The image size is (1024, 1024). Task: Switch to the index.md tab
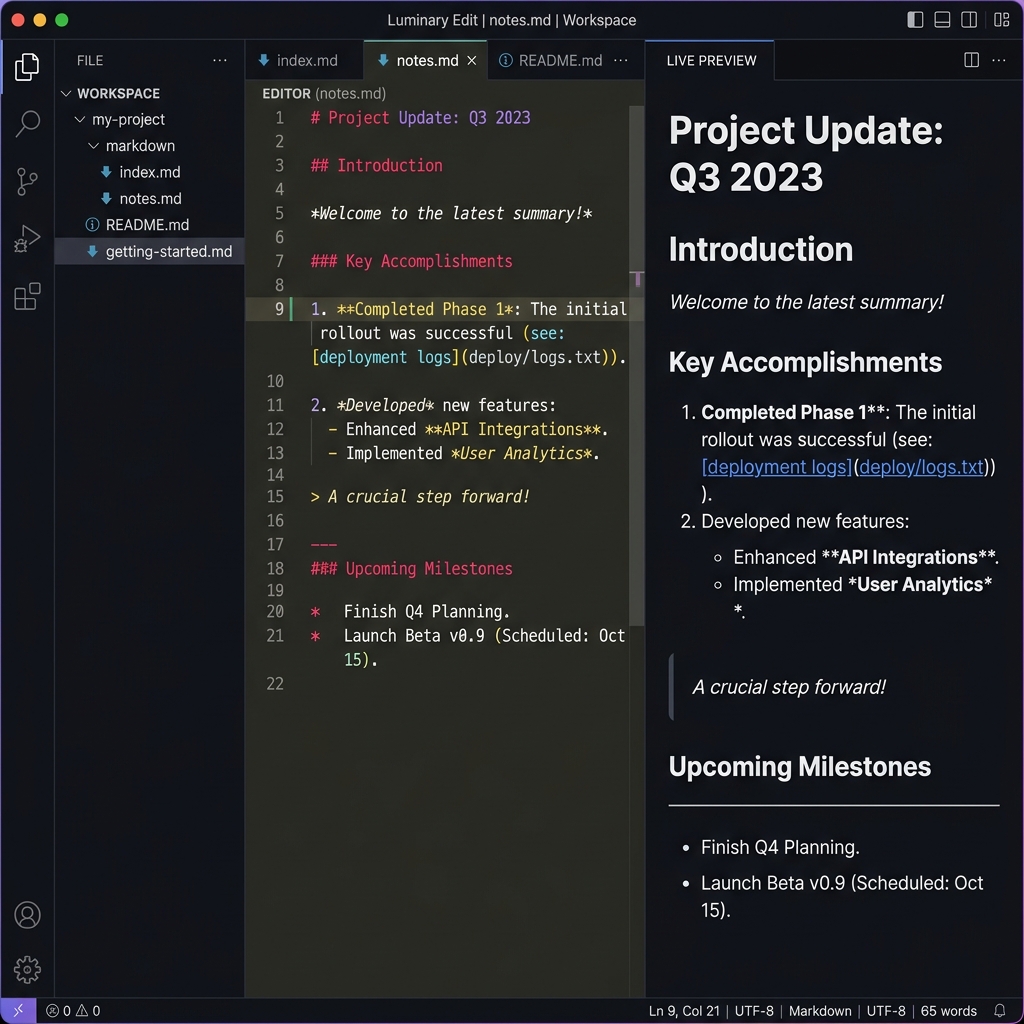click(304, 60)
